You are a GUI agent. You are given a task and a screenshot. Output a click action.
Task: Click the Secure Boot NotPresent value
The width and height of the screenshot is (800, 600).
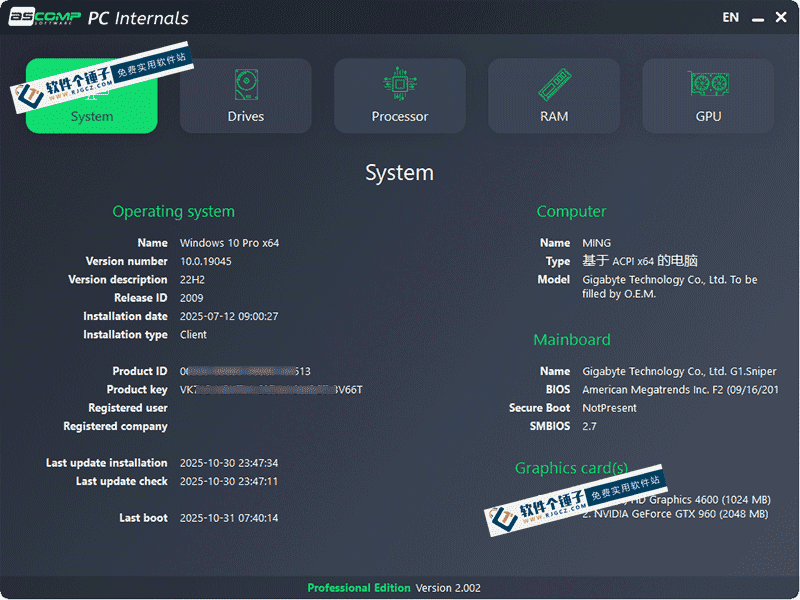point(610,408)
